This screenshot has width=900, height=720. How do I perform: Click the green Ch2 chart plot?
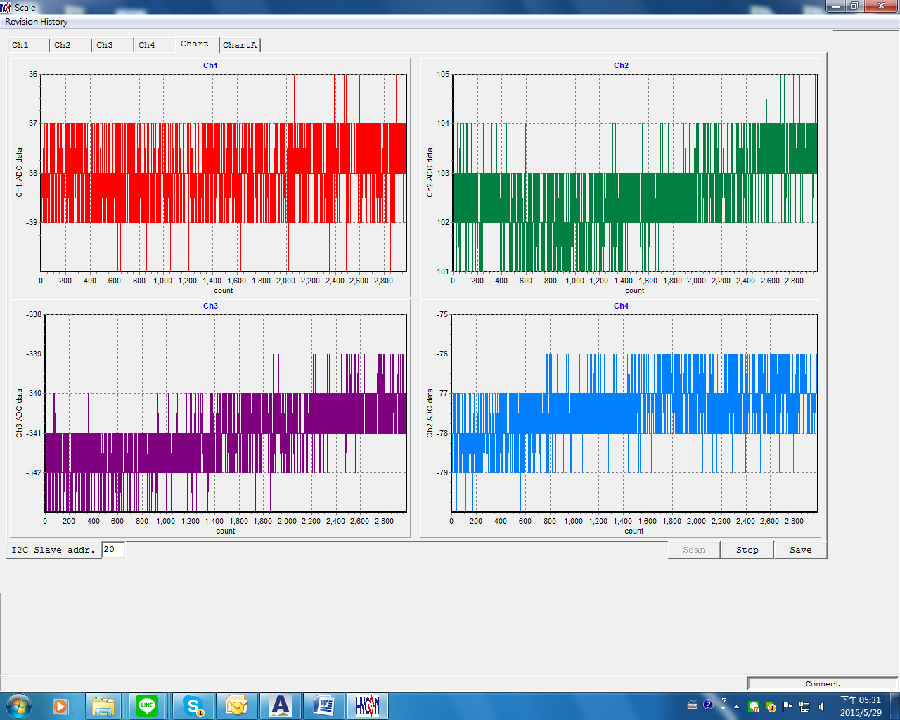[x=635, y=172]
